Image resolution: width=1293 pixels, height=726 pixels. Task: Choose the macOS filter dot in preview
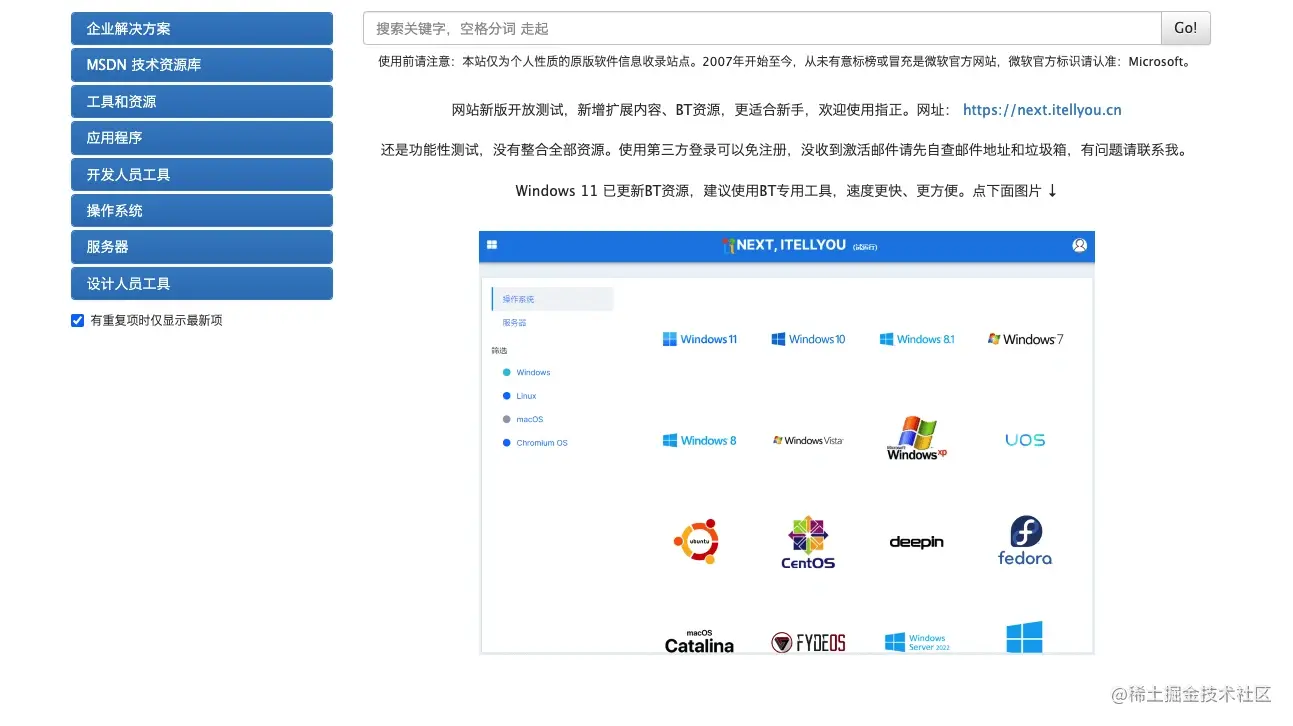[x=507, y=419]
